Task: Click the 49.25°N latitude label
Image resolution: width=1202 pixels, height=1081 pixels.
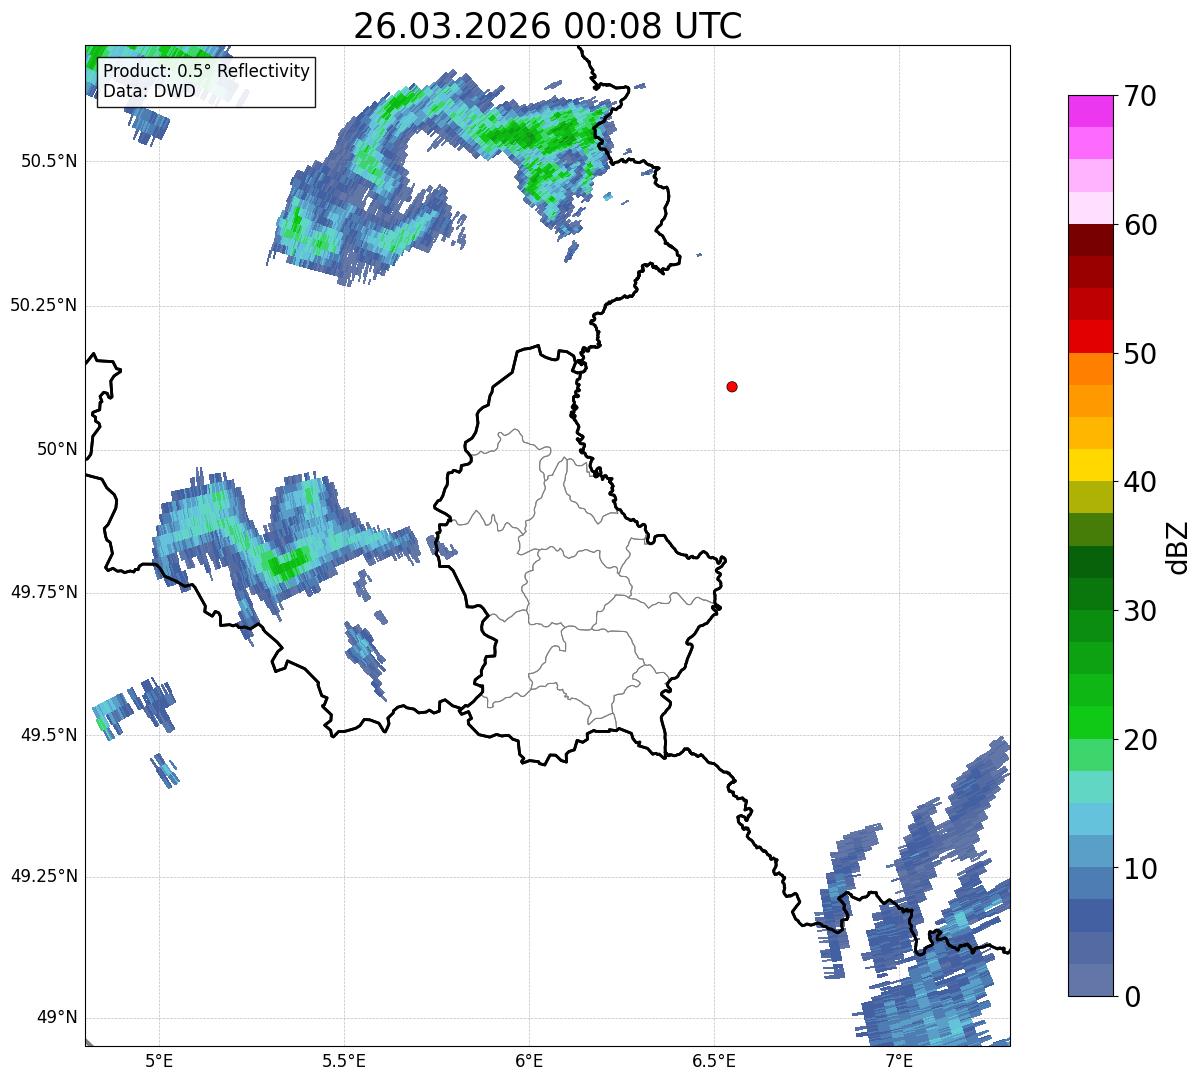Action: pyautogui.click(x=44, y=877)
